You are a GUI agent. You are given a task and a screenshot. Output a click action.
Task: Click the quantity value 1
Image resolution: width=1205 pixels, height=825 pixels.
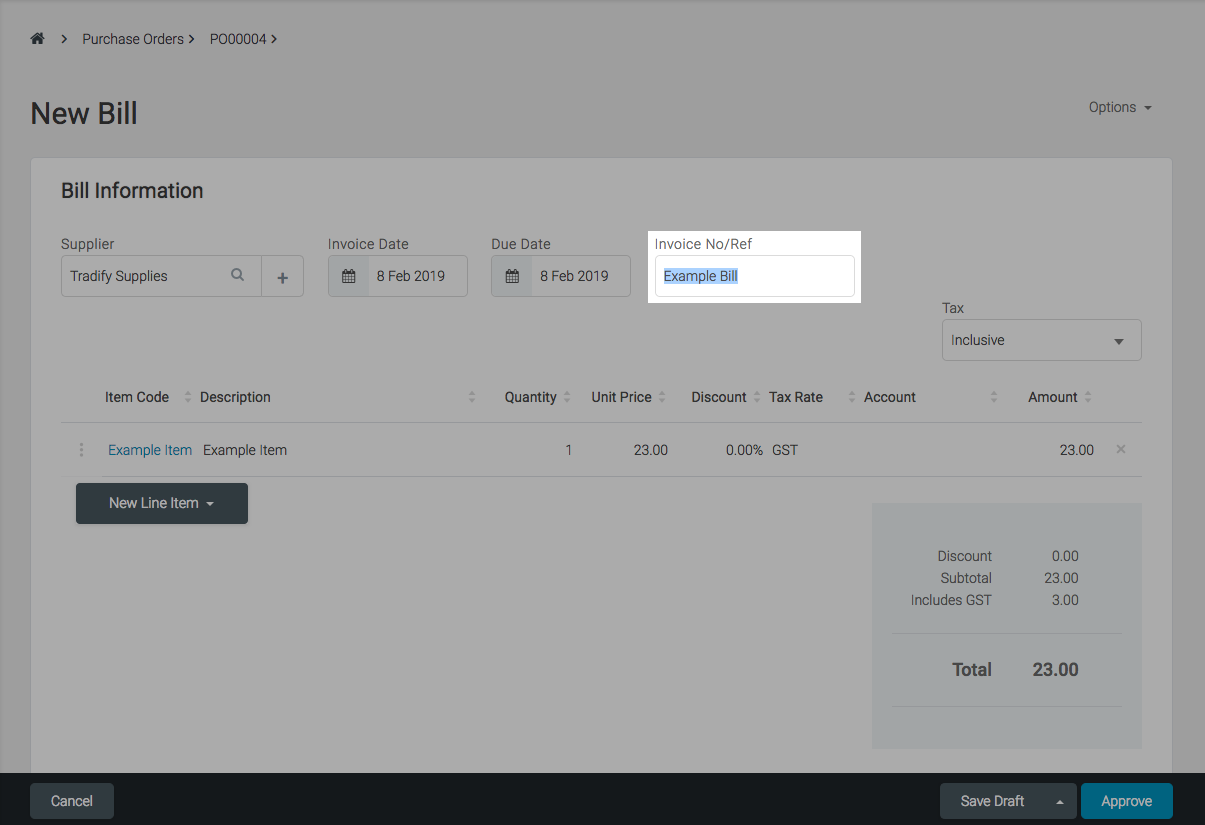[x=569, y=450]
